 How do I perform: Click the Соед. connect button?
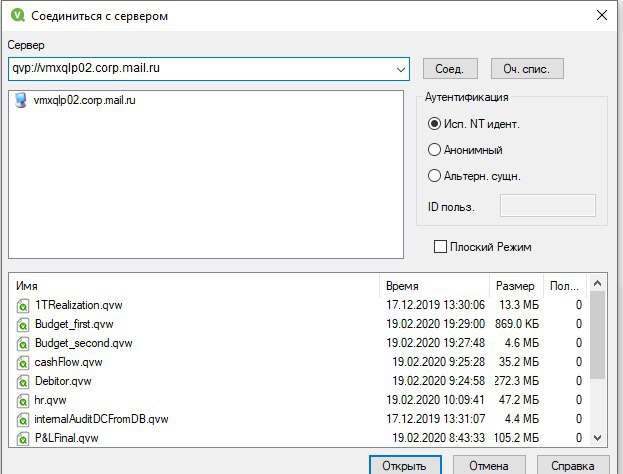450,69
